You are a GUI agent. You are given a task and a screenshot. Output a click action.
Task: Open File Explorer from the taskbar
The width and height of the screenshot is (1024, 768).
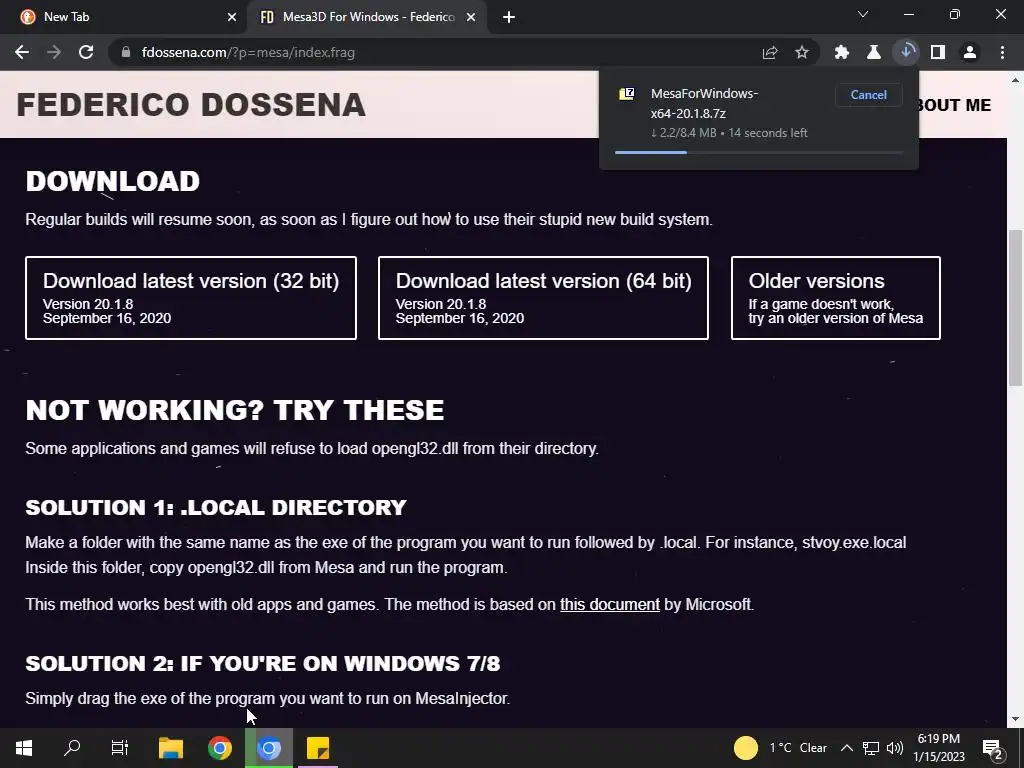click(x=170, y=748)
